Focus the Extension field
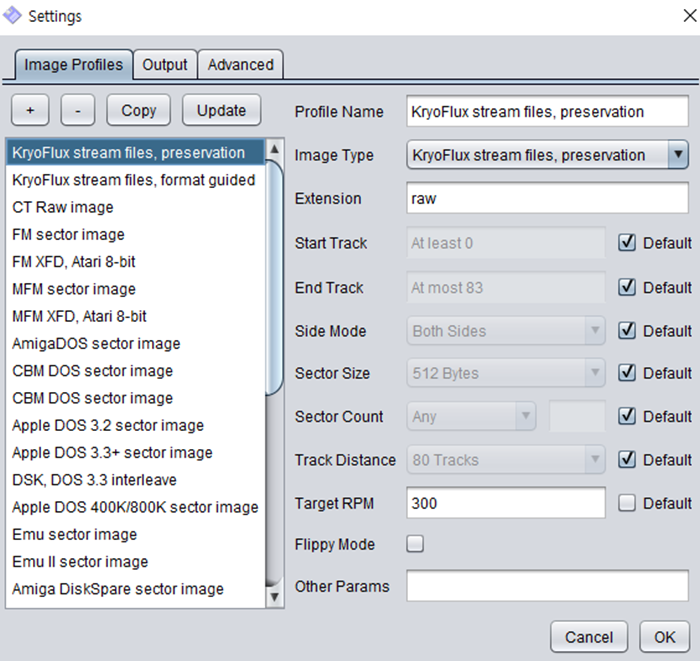 (x=547, y=198)
